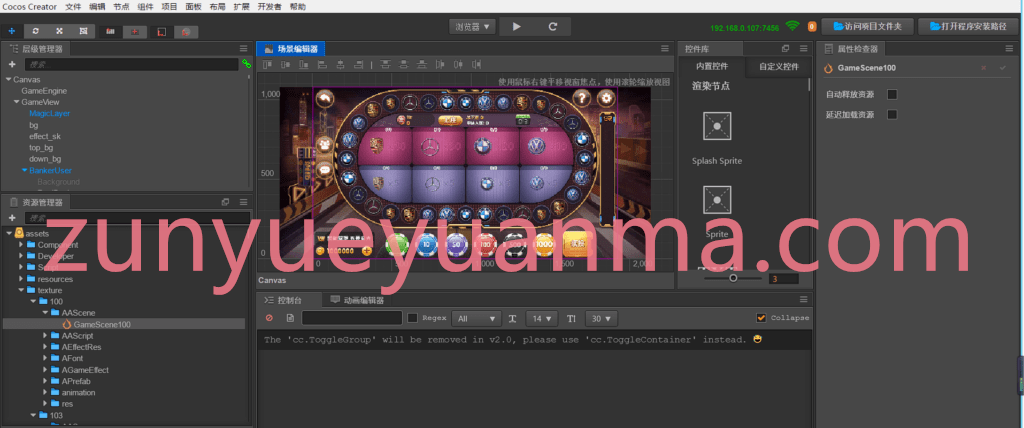Click the 访问项目文件夹 button

pos(867,27)
